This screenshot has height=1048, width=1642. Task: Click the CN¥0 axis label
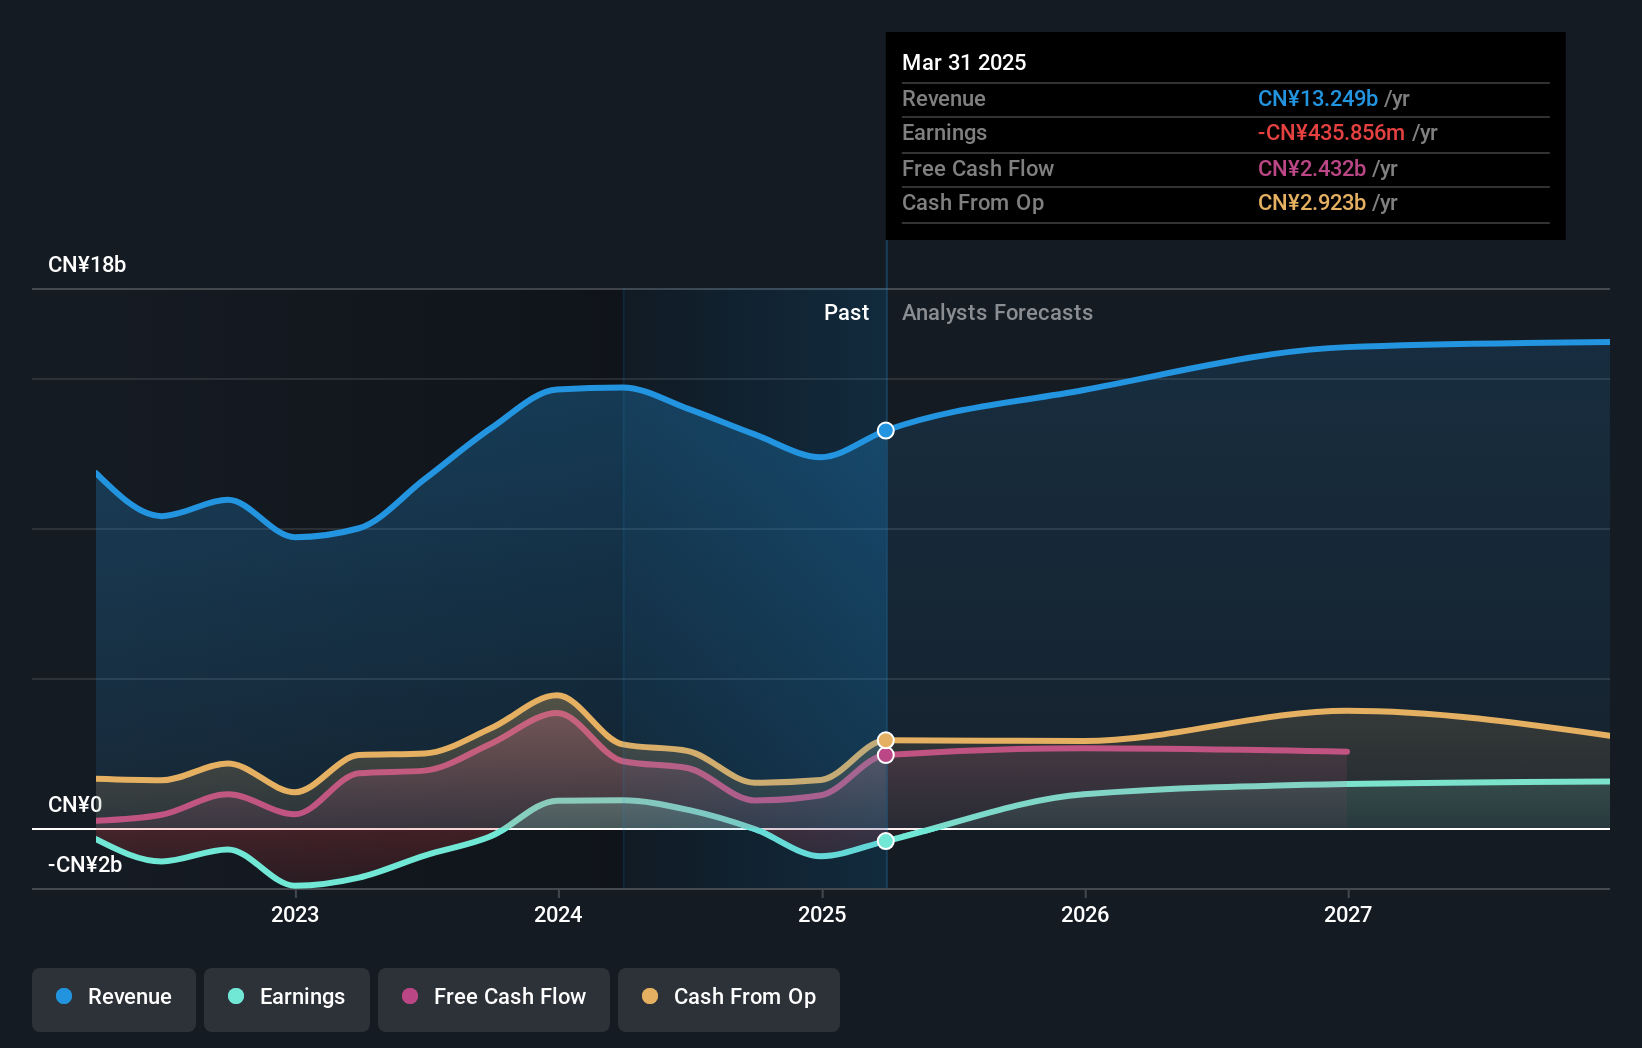click(x=75, y=805)
